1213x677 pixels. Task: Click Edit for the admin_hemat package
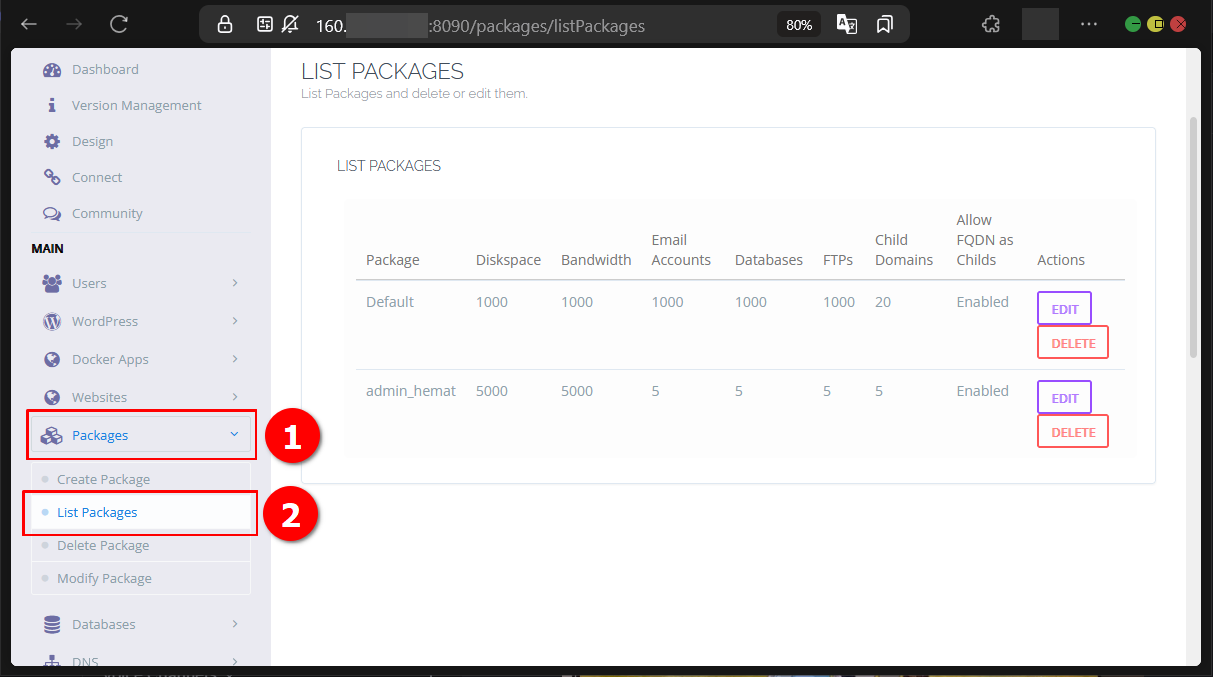(x=1064, y=398)
